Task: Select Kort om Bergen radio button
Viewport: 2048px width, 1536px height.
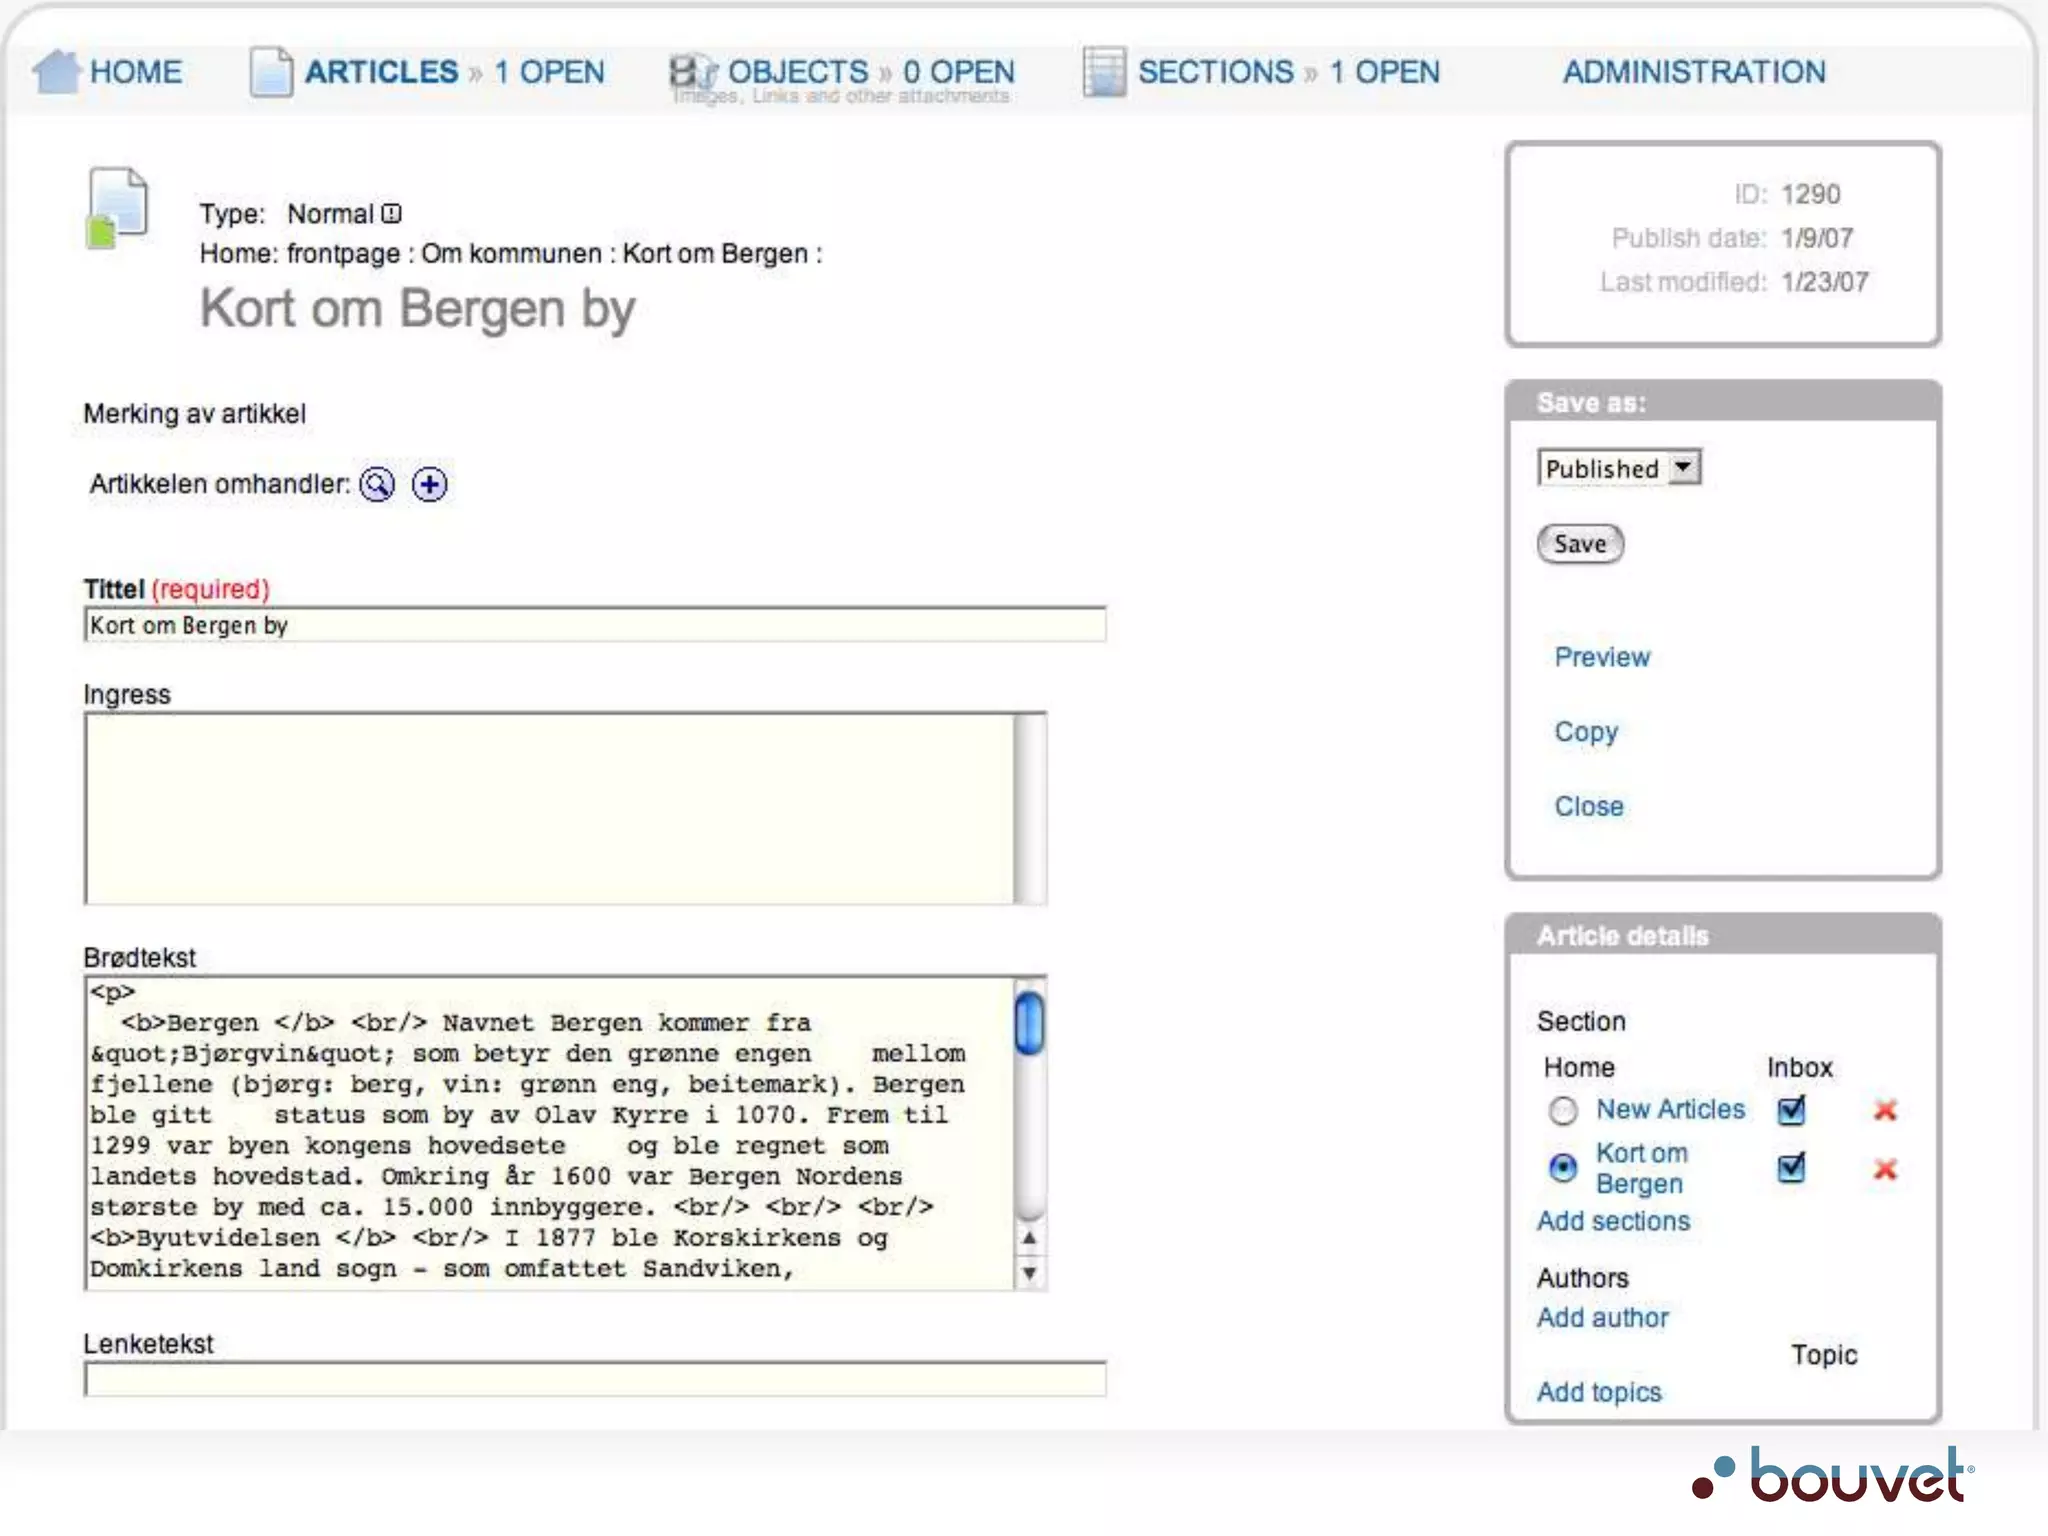Action: coord(1563,1168)
